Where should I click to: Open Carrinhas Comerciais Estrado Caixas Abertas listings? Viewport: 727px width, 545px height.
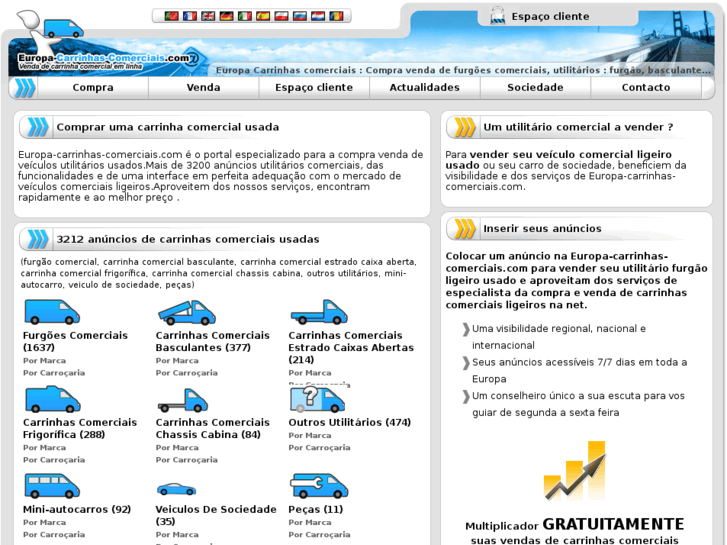351,347
